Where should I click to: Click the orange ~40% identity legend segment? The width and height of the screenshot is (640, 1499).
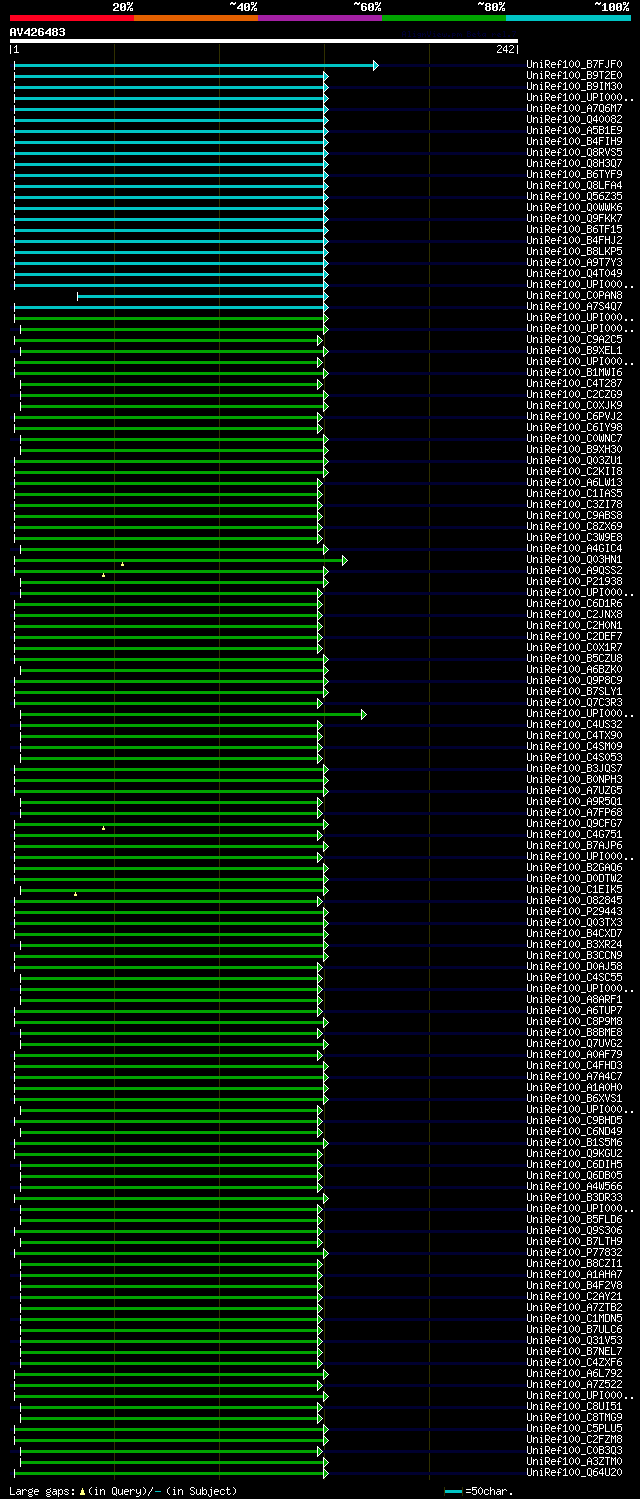click(195, 17)
